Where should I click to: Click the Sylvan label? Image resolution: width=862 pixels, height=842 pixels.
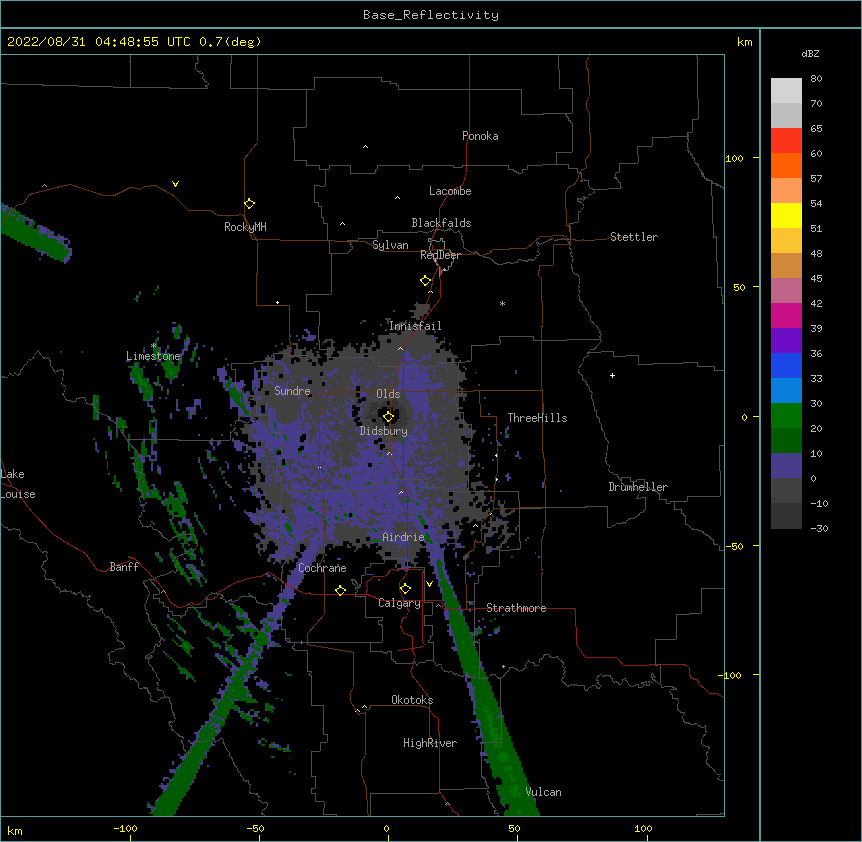click(390, 245)
